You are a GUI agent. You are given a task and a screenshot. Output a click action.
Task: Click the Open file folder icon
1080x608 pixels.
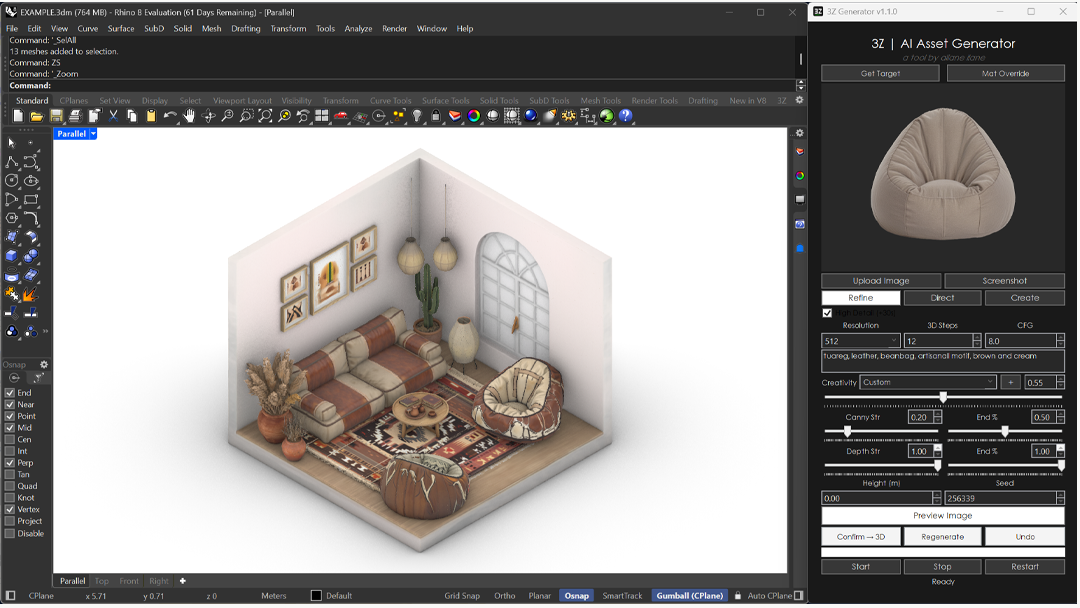click(37, 116)
